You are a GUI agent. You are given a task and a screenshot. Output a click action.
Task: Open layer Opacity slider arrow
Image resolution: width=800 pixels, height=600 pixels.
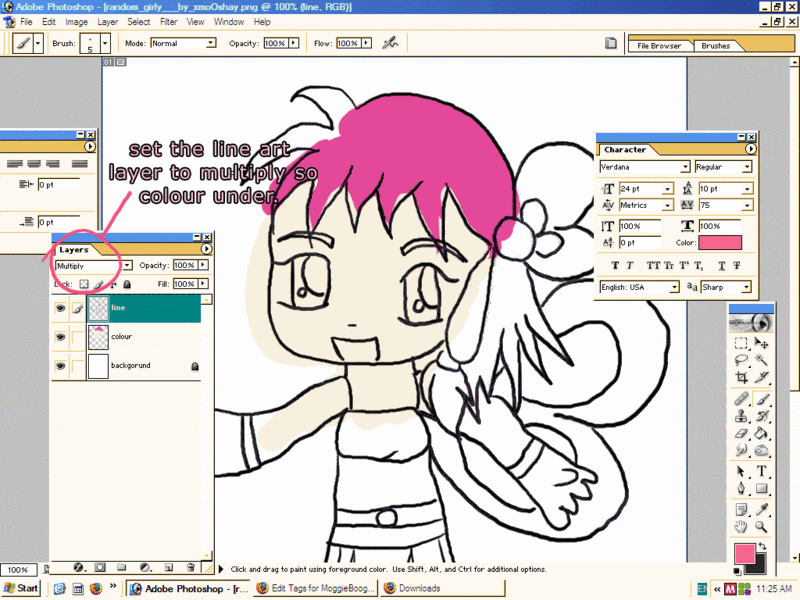[x=204, y=265]
